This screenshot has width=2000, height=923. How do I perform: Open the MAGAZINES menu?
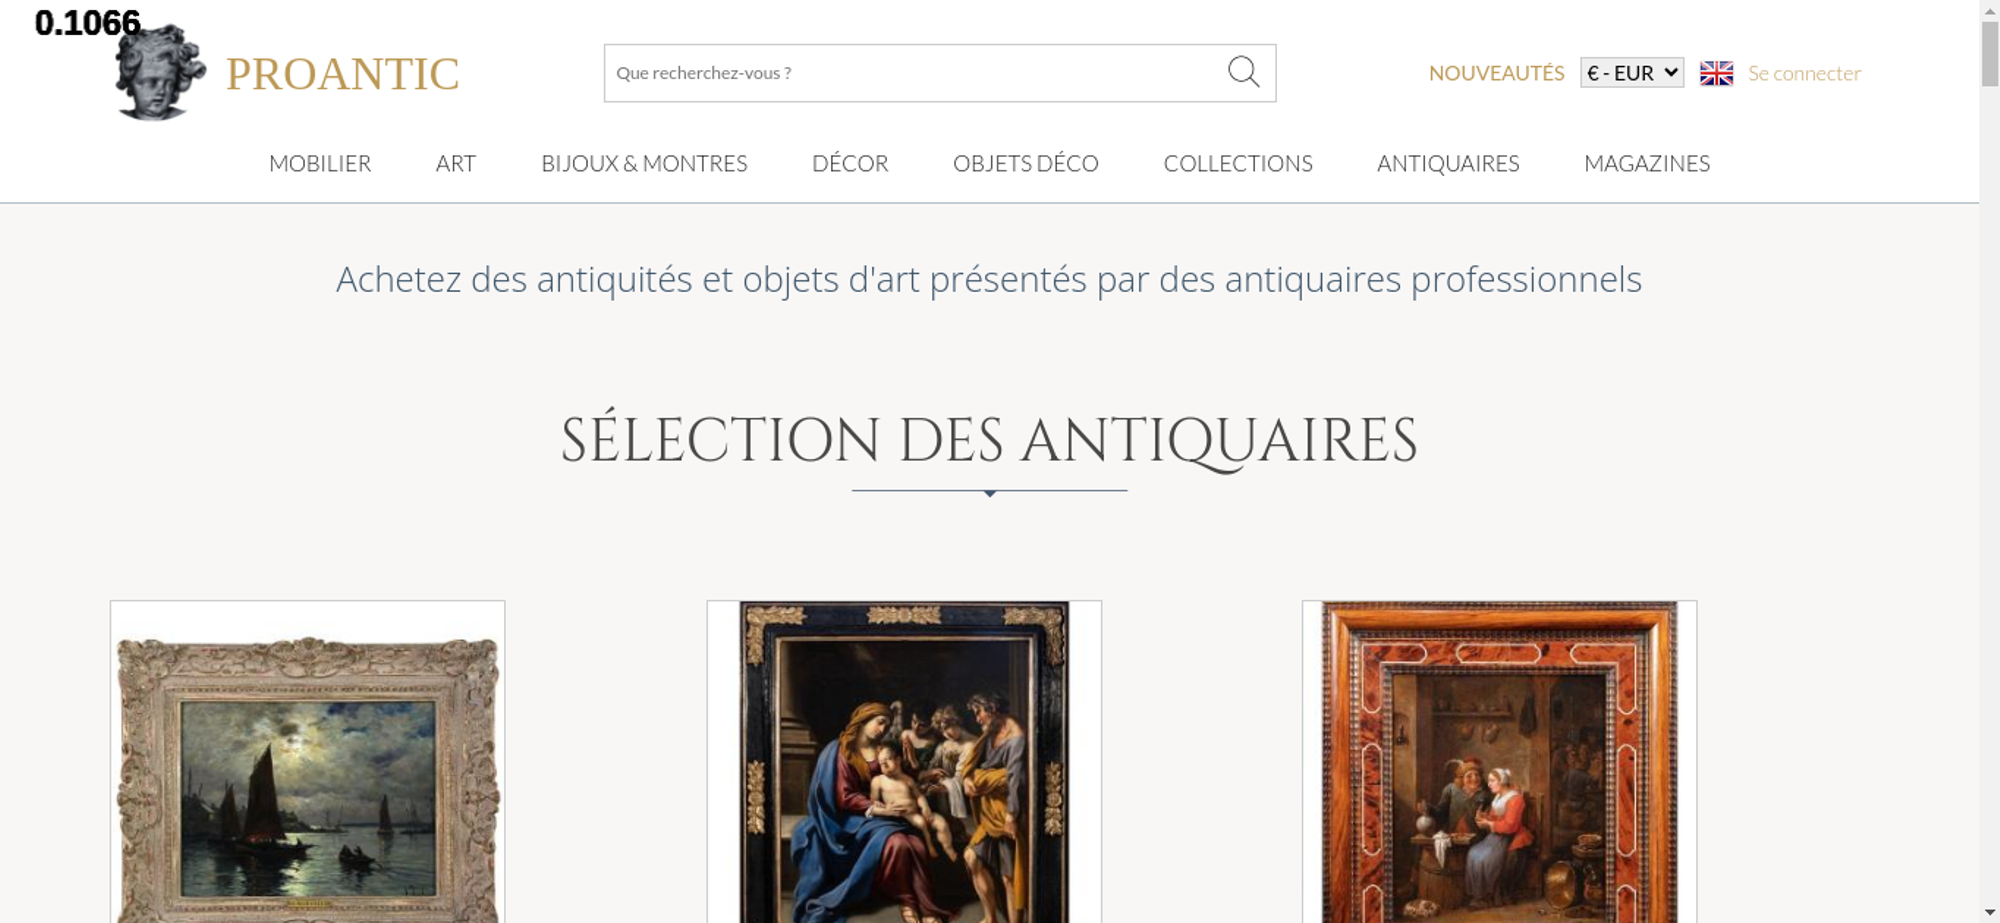pyautogui.click(x=1647, y=163)
